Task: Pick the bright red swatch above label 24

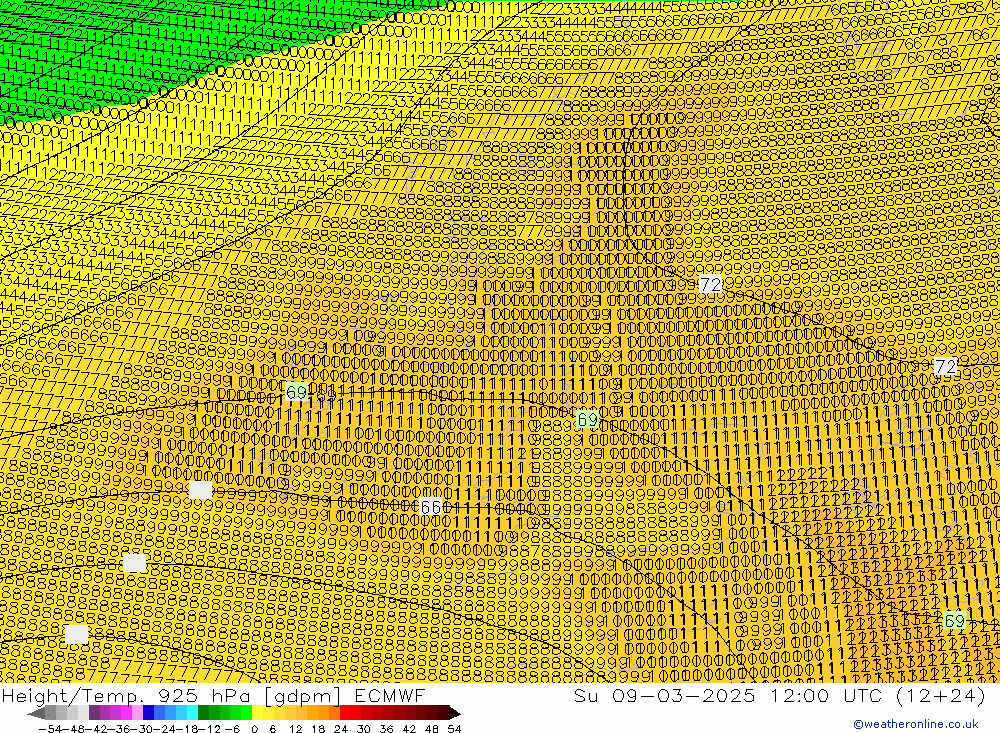Action: pyautogui.click(x=344, y=713)
